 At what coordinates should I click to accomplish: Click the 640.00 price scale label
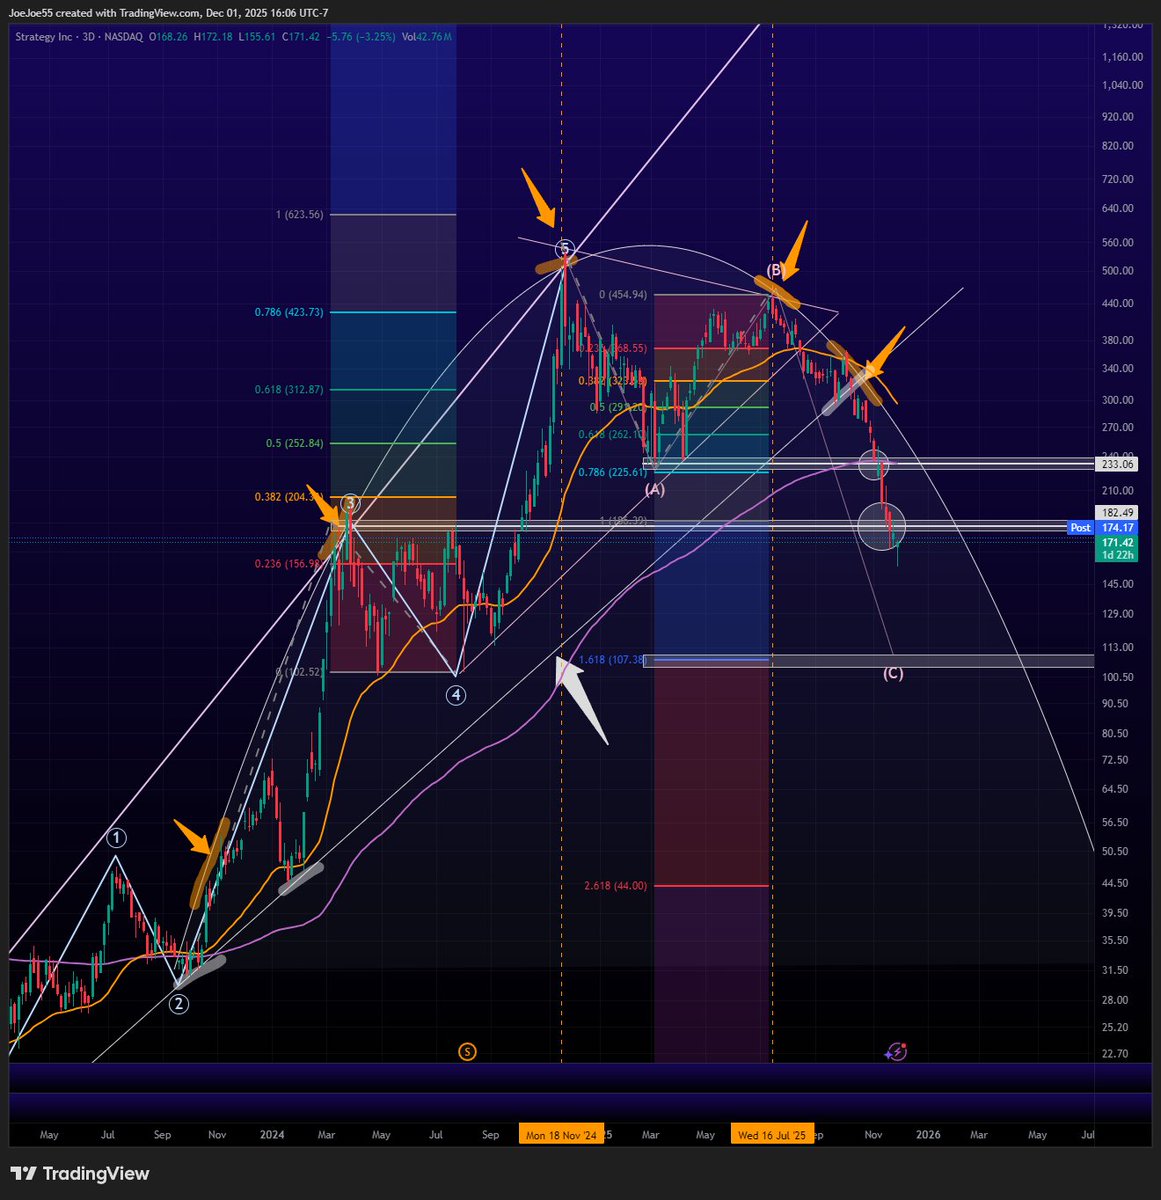(x=1117, y=209)
